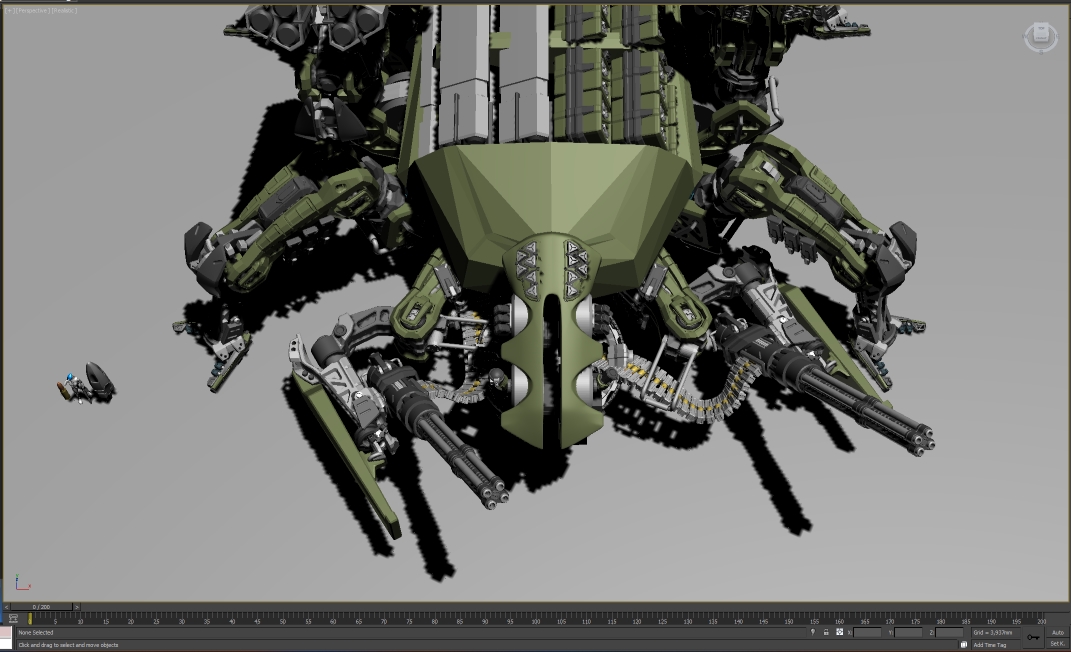Click the Z coordinate input field
The image size is (1071, 652).
[949, 632]
